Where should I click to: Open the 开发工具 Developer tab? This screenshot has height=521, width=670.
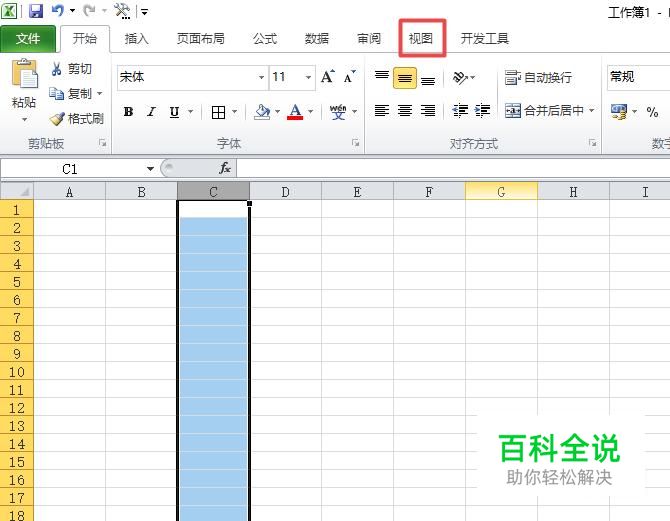(x=485, y=39)
